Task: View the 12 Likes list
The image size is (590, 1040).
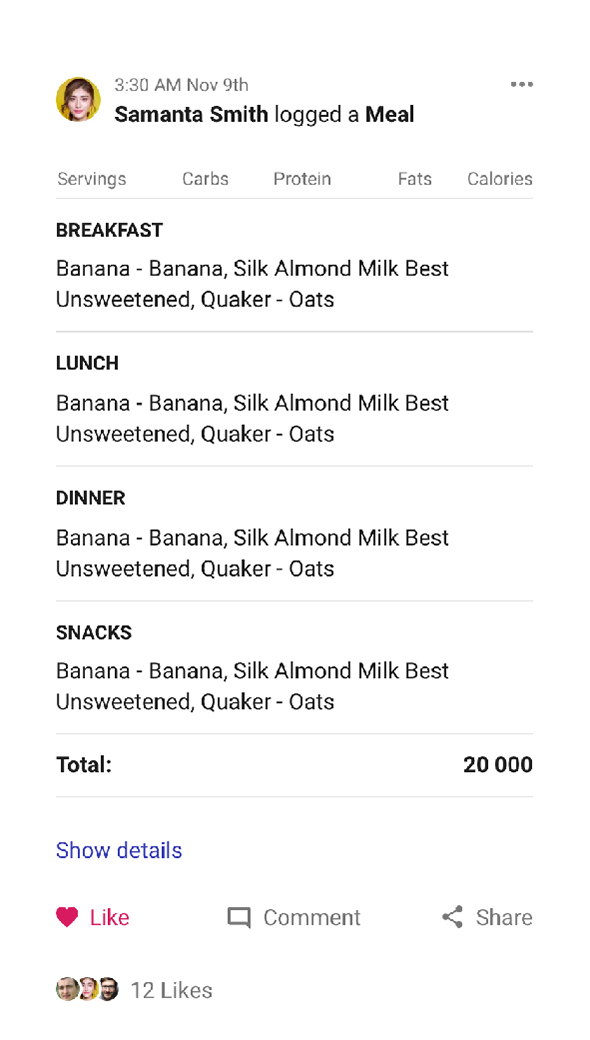Action: click(x=171, y=990)
